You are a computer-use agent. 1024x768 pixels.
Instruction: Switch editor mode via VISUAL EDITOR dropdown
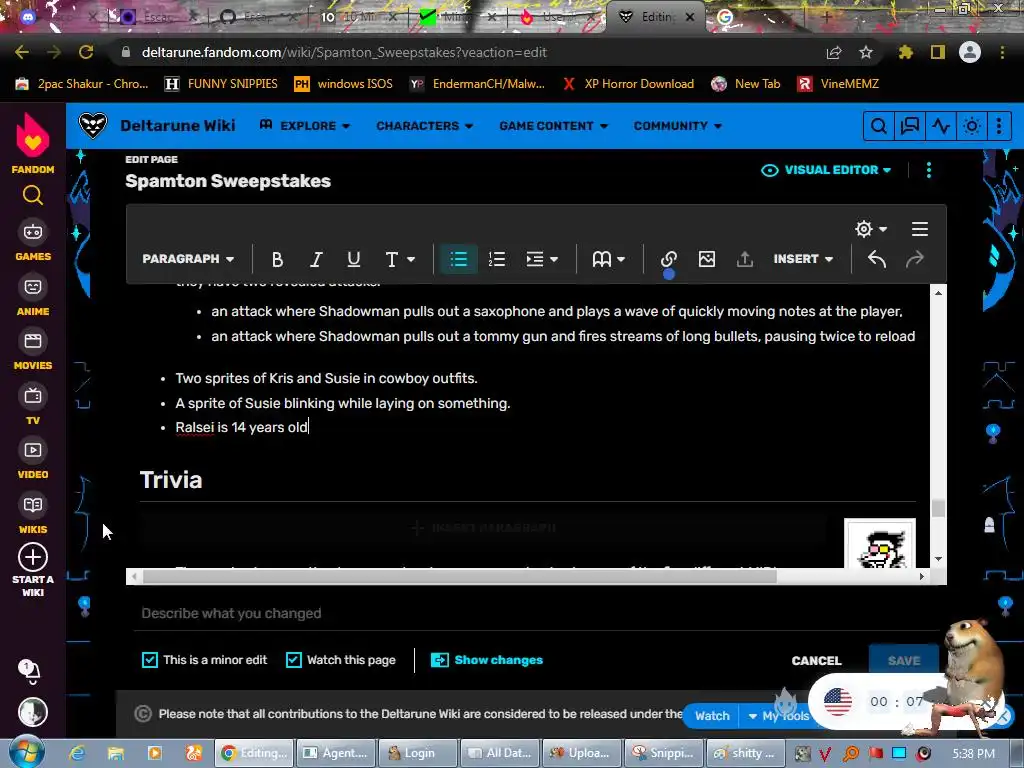tap(826, 170)
